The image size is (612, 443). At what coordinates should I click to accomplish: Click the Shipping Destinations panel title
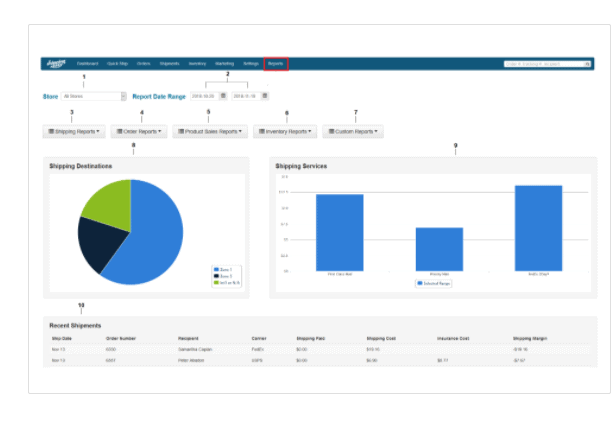pos(80,166)
